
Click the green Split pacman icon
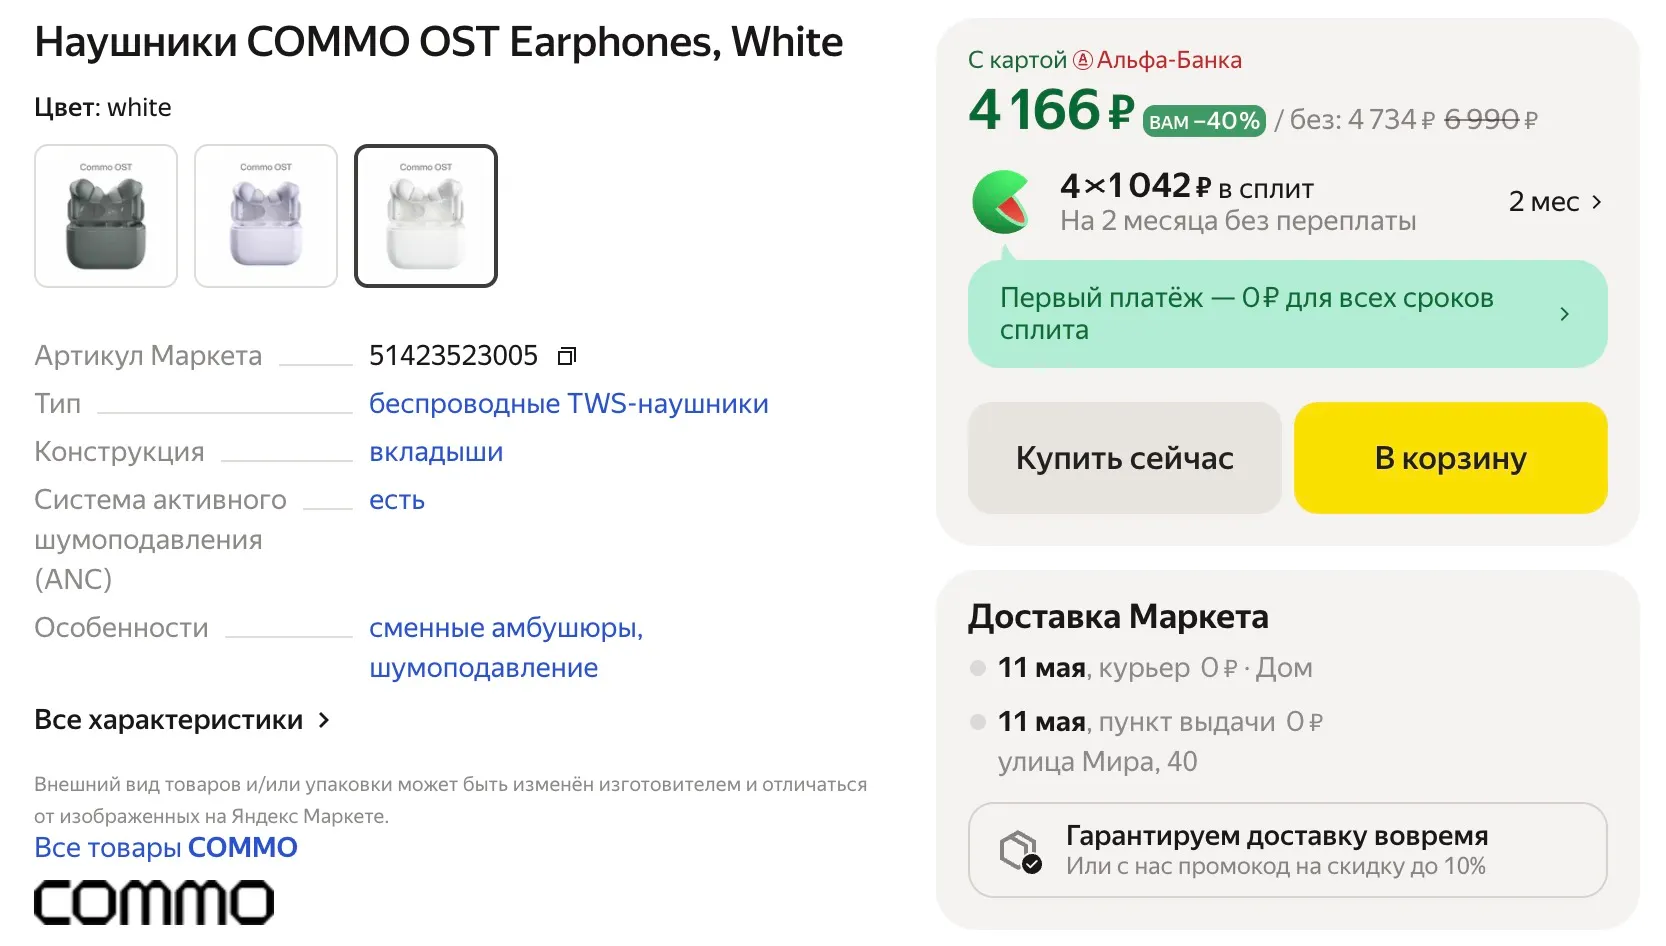[x=1001, y=202]
